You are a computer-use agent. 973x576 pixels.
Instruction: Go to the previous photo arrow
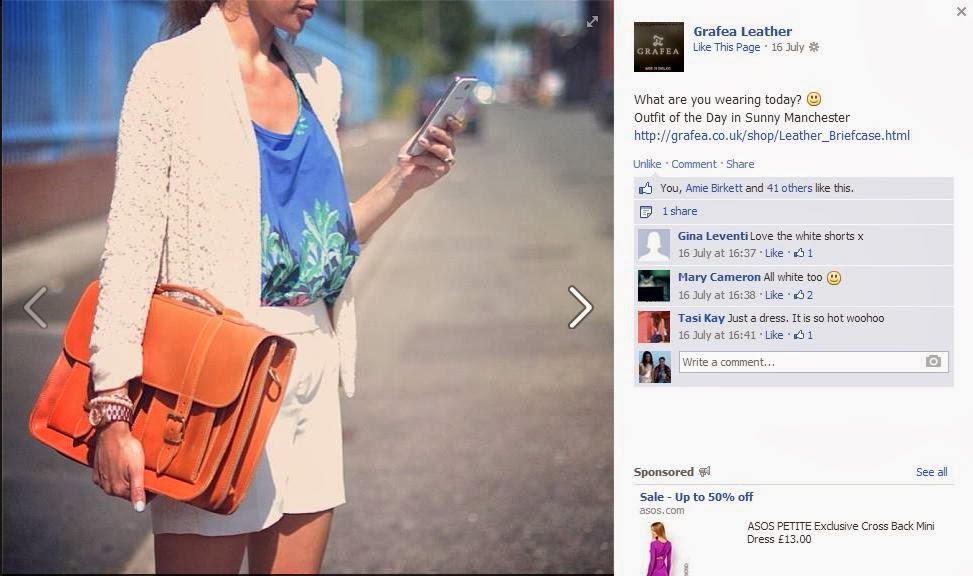tap(35, 307)
